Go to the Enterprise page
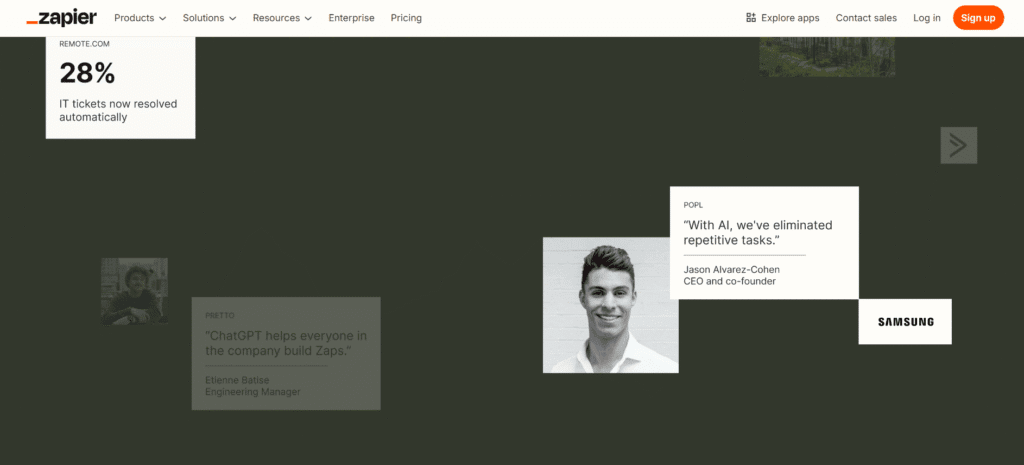 point(351,18)
